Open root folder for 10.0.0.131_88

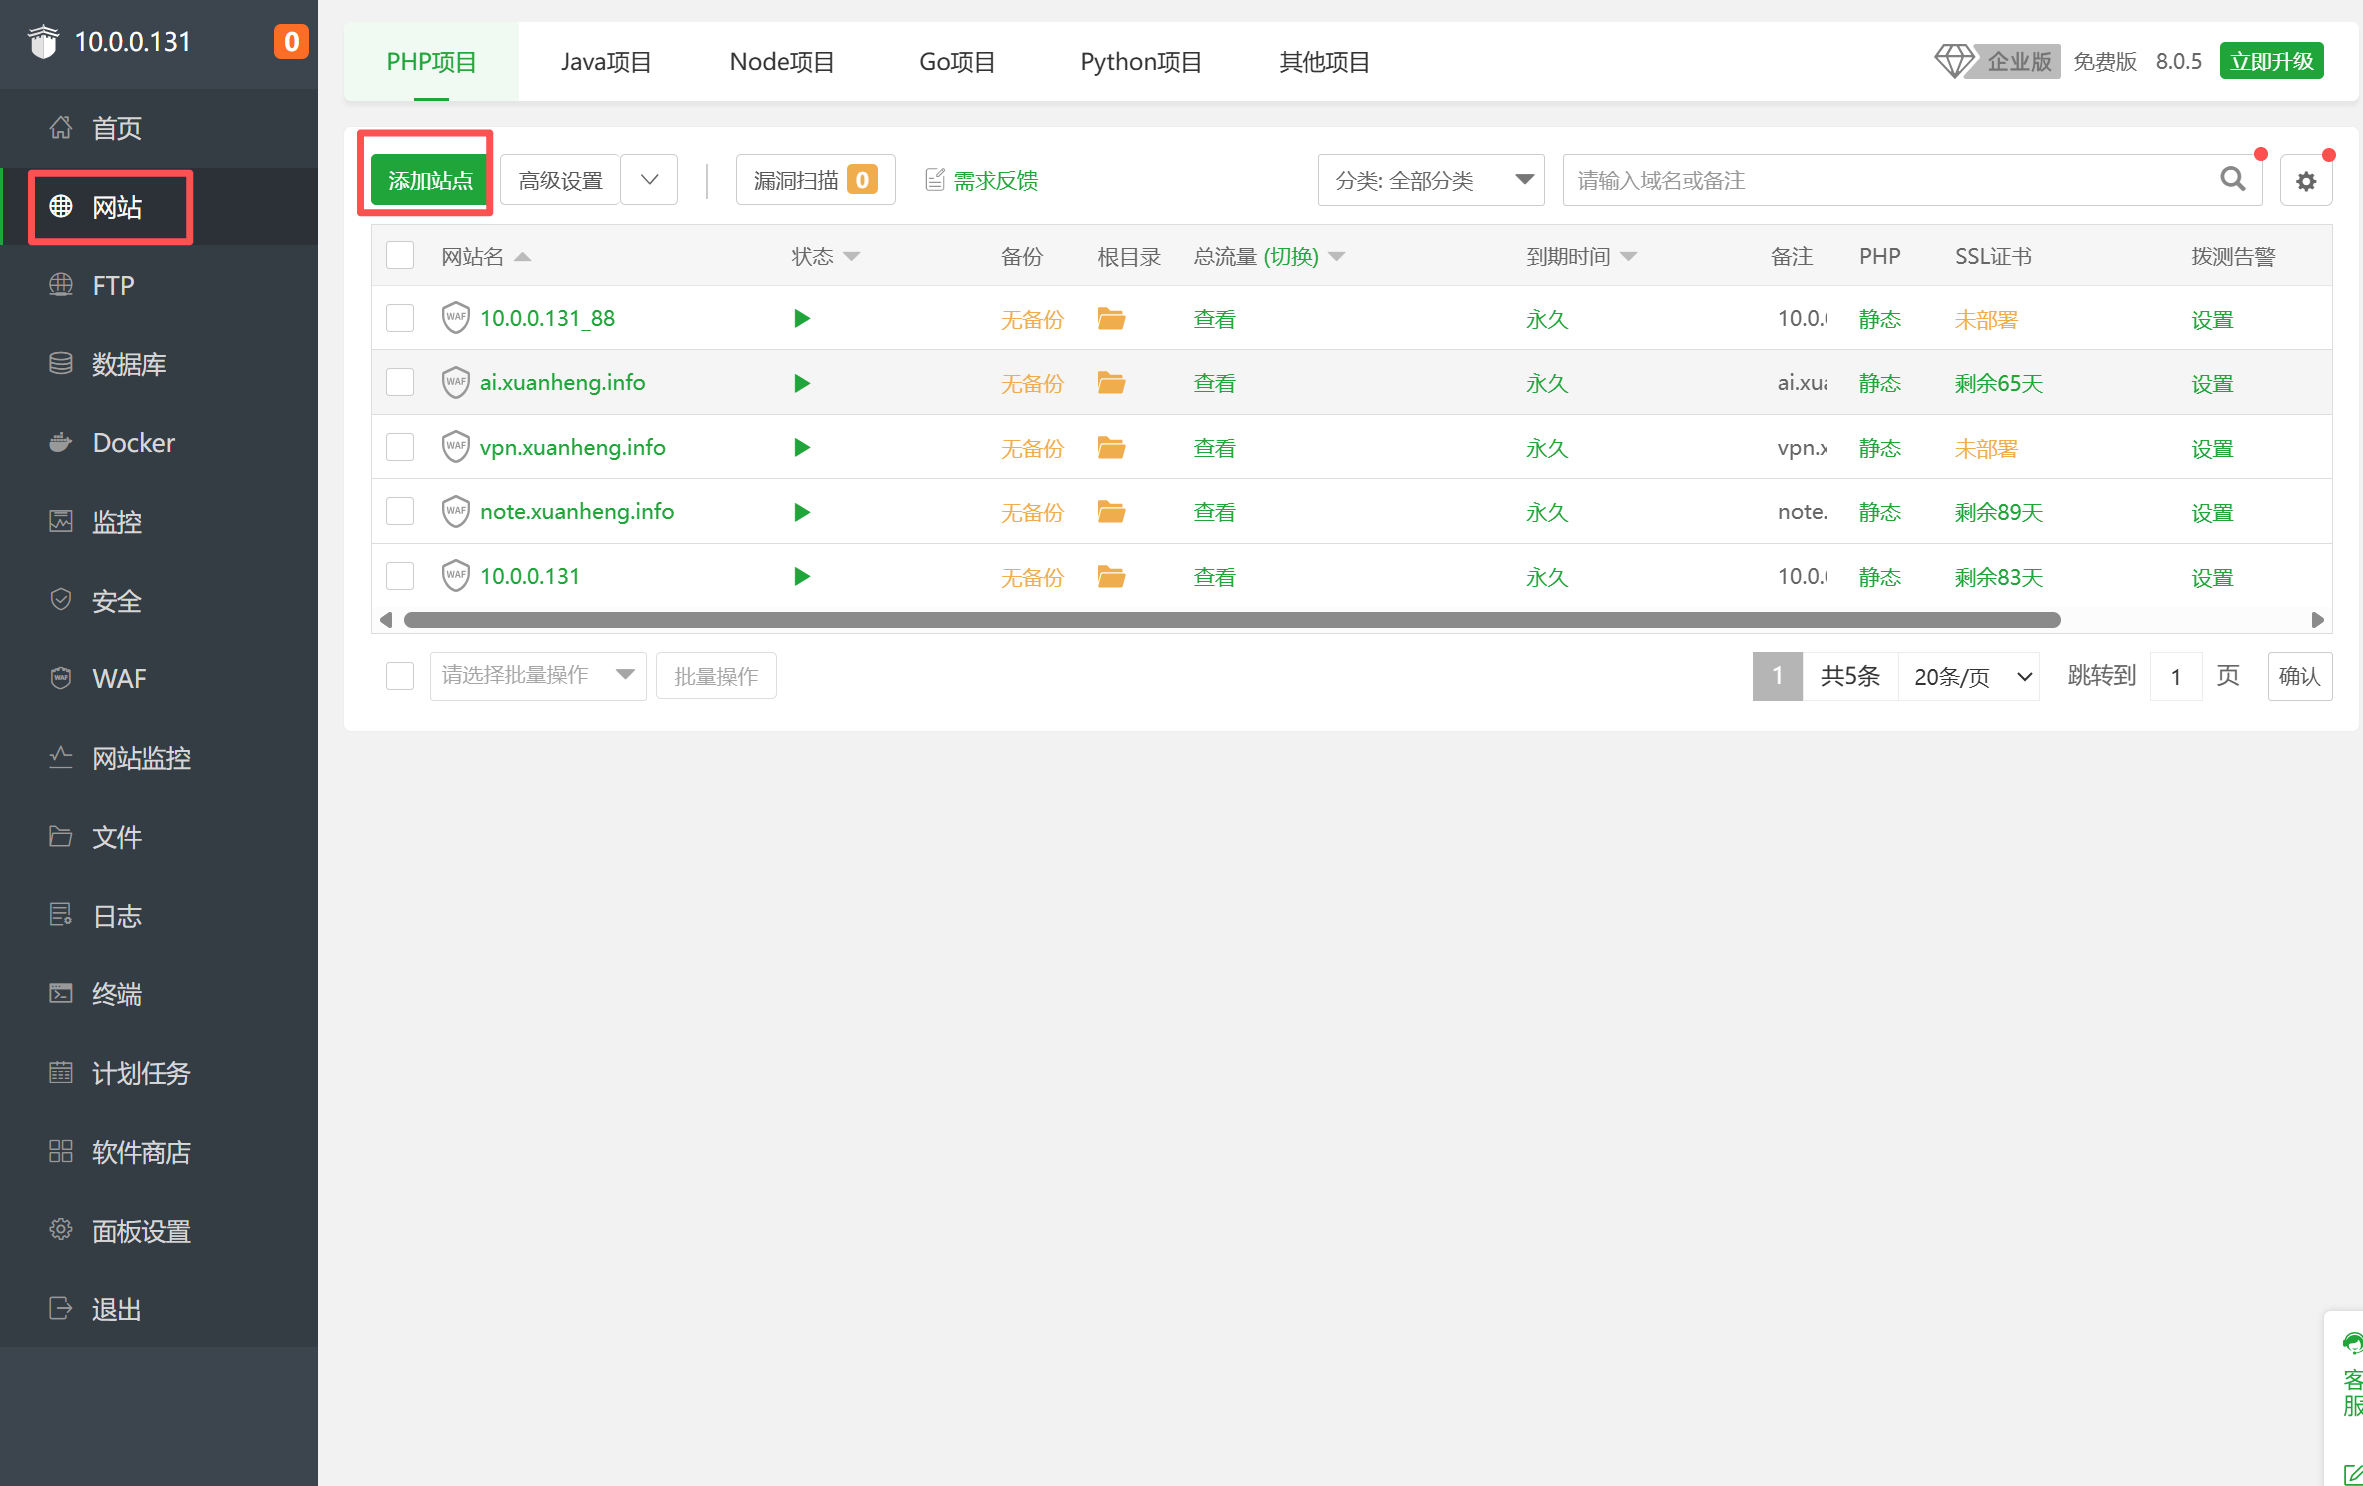pos(1111,319)
